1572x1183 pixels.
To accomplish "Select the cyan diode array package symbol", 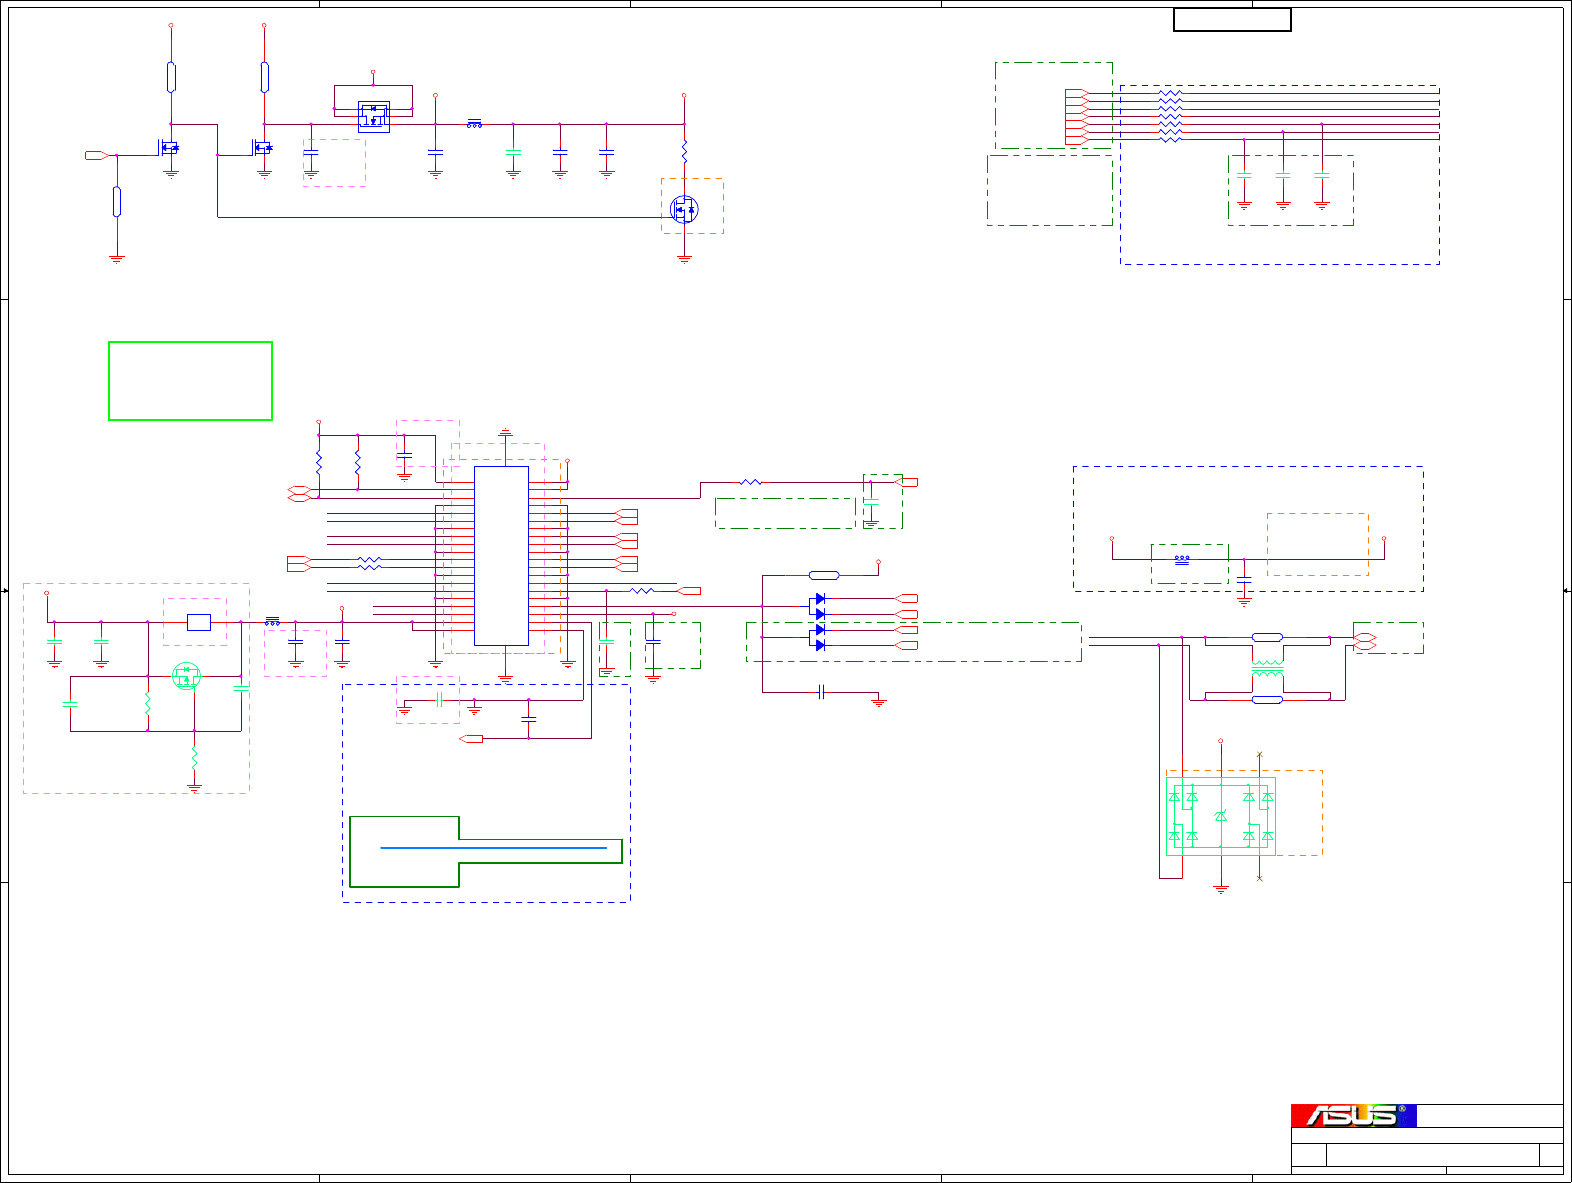I will click(1220, 816).
